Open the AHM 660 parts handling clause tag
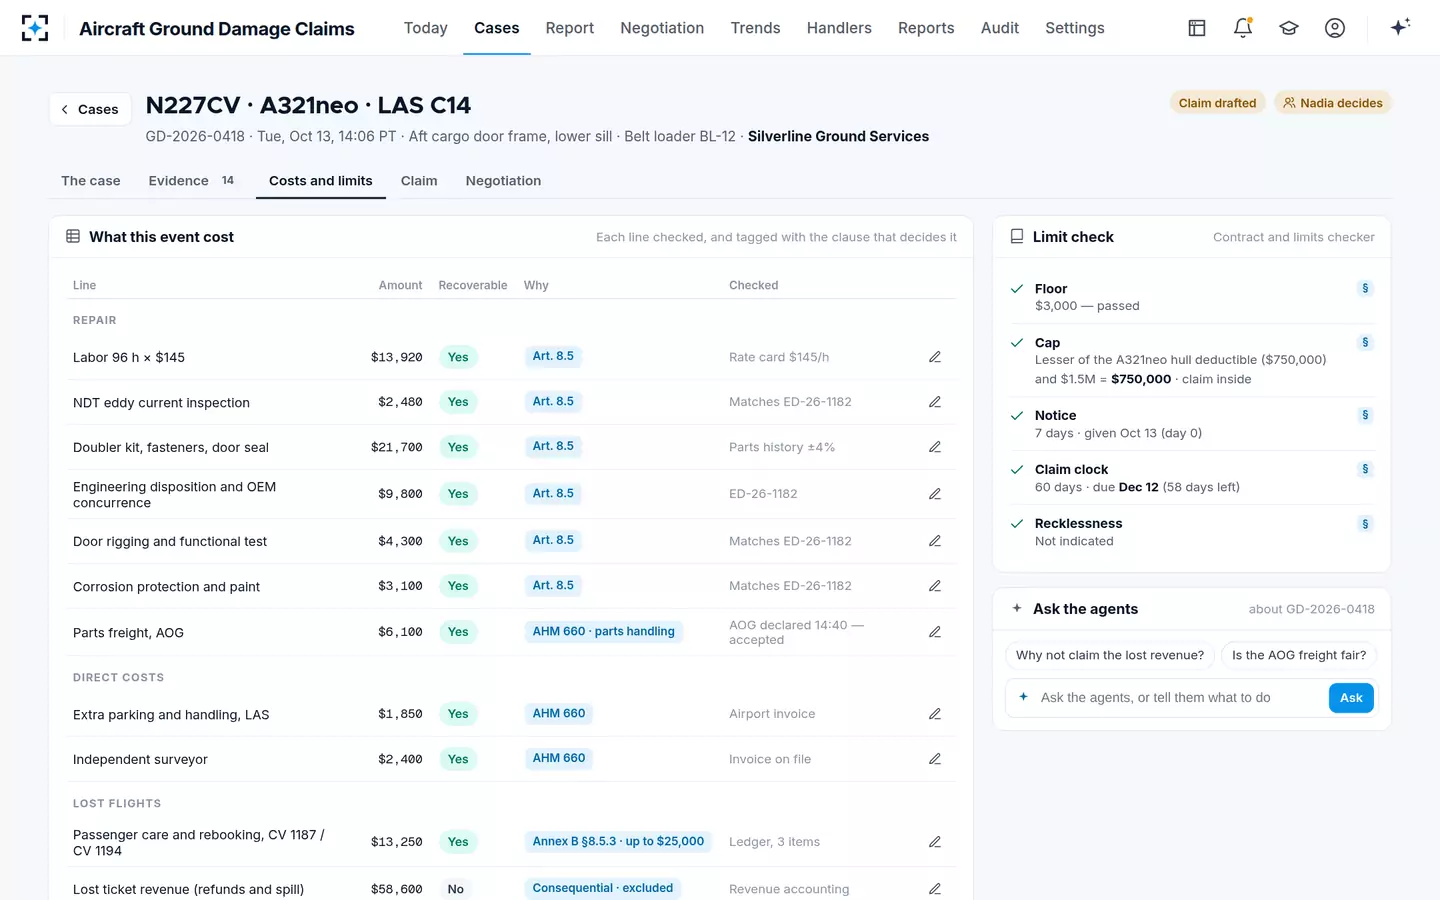Screen dimensions: 1440x900 [x=604, y=632]
